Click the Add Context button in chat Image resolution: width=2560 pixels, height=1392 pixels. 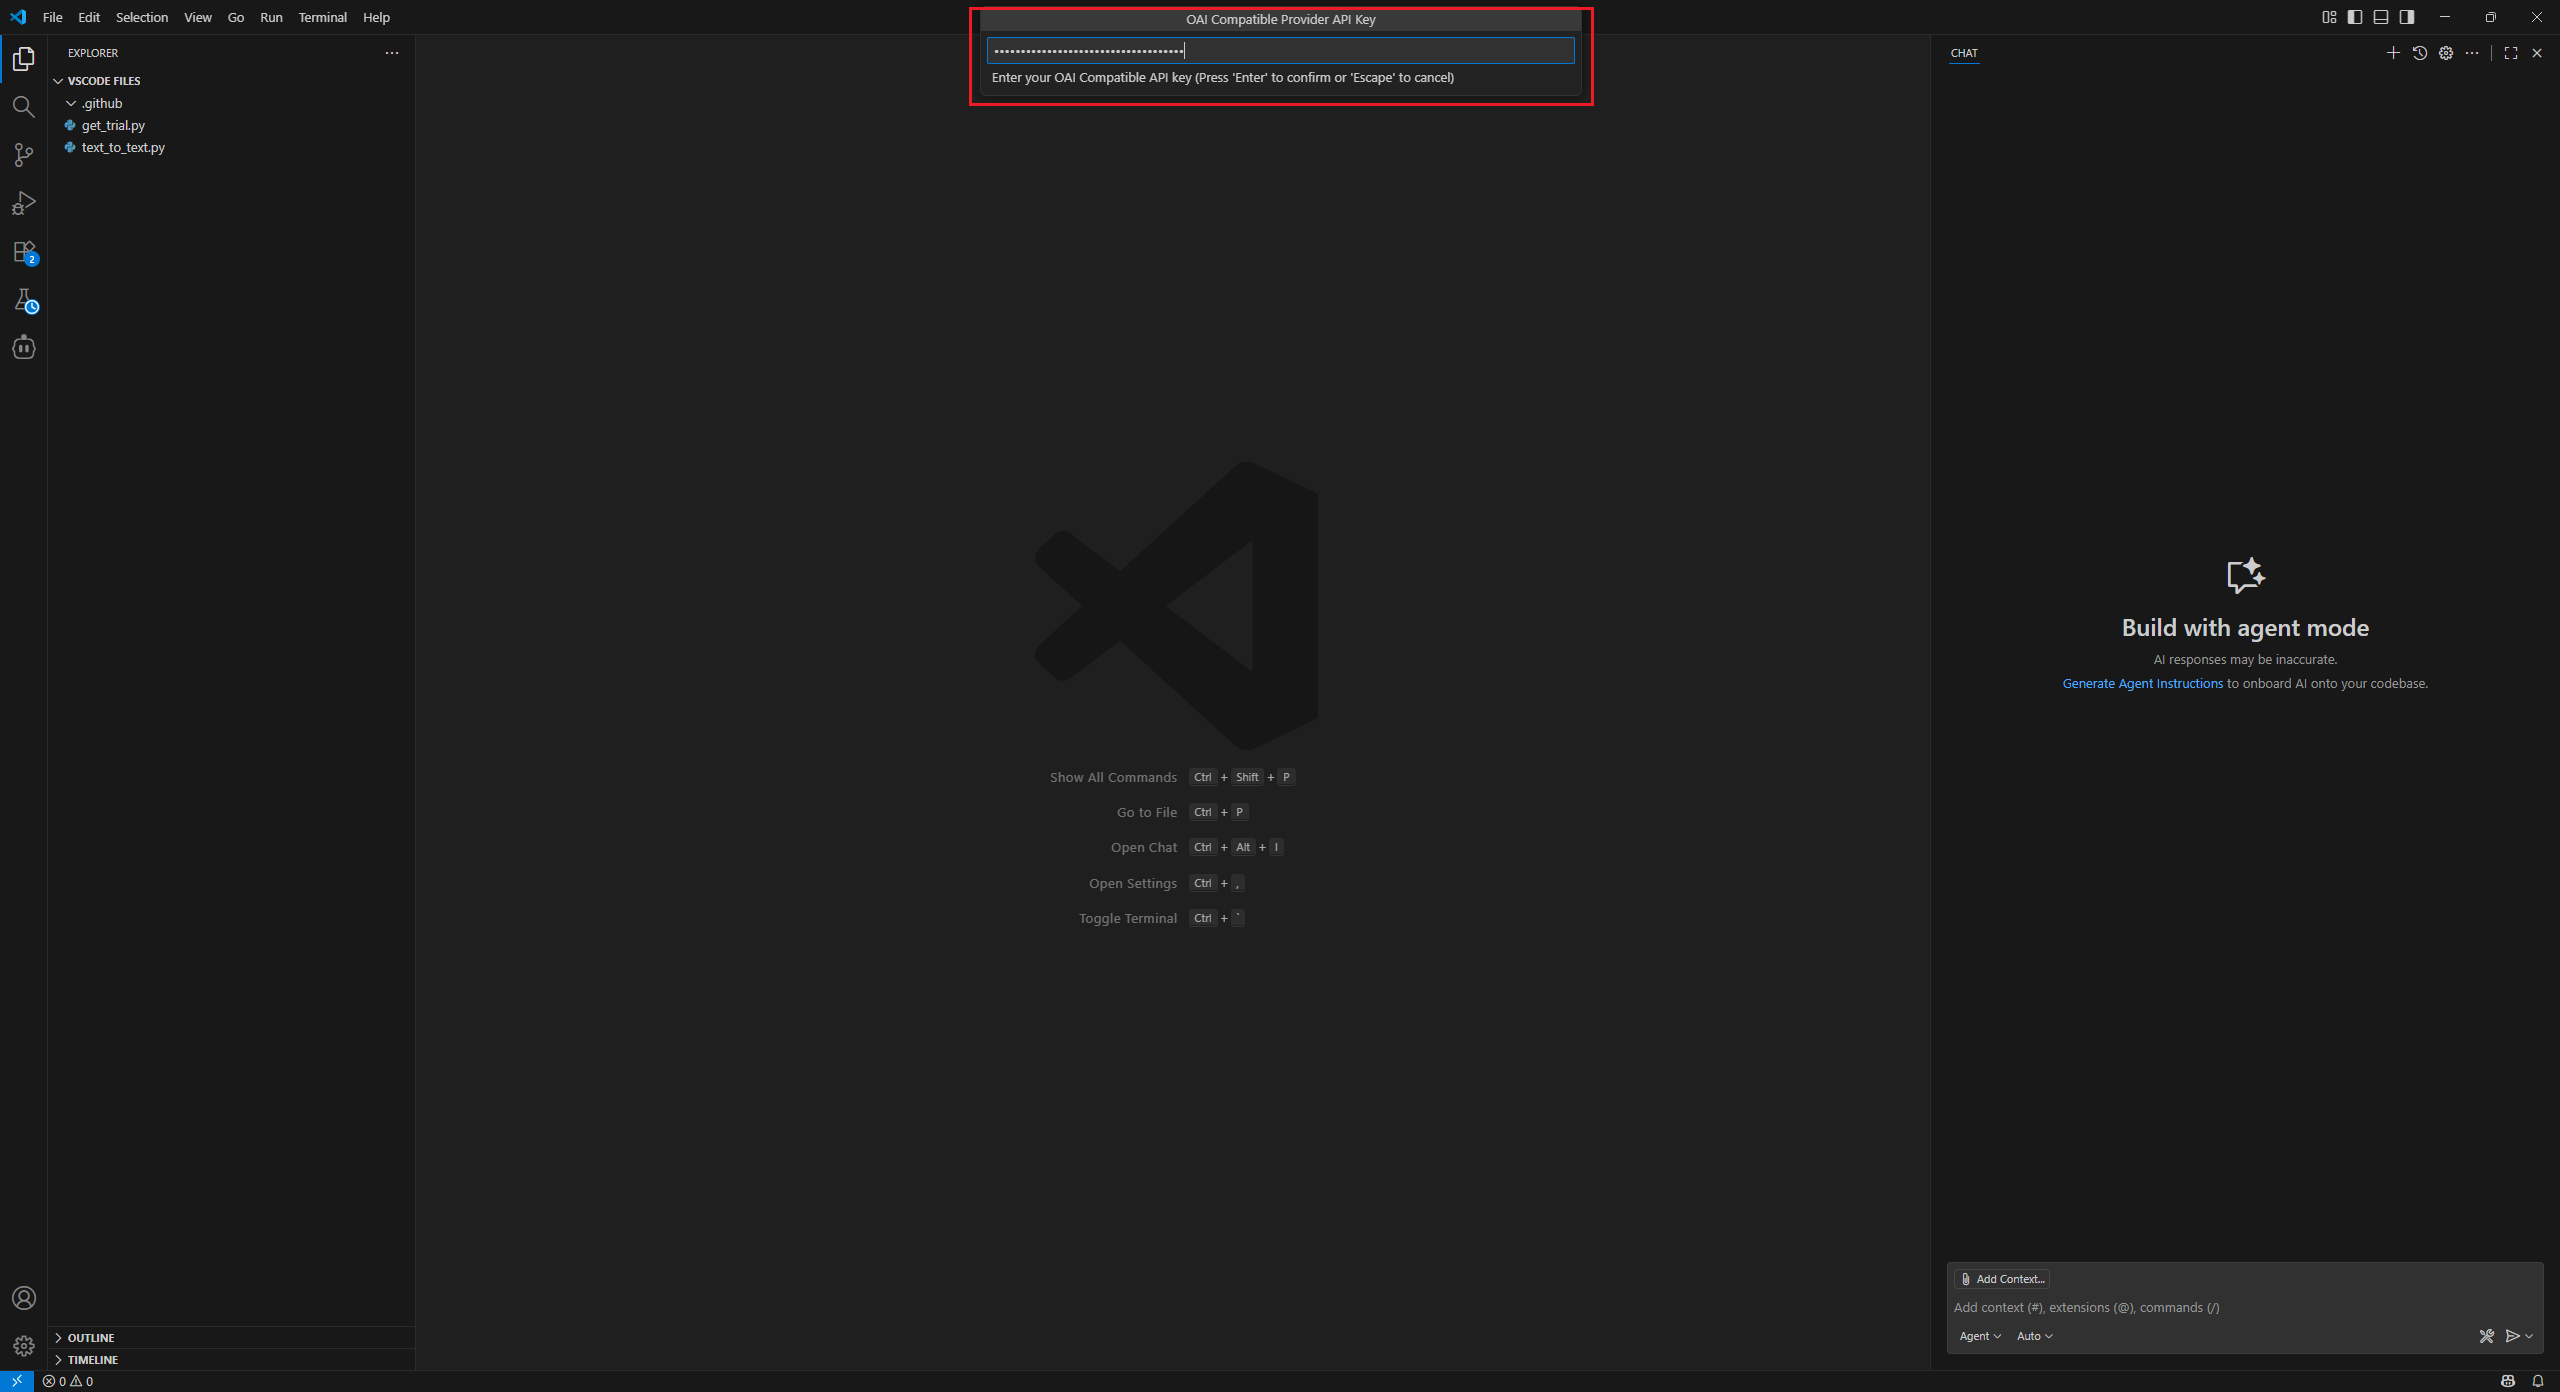pyautogui.click(x=2002, y=1279)
